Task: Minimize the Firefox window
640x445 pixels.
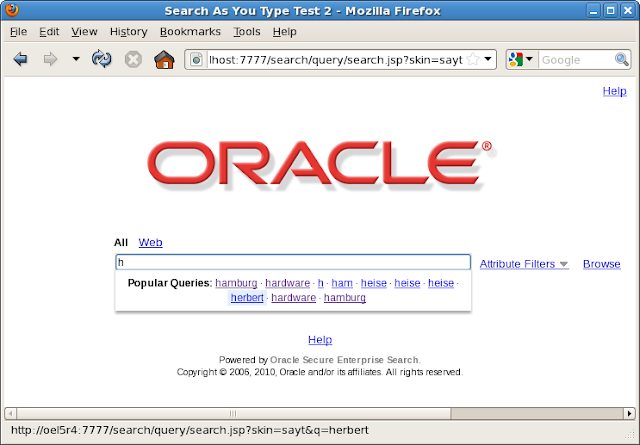Action: (x=593, y=11)
